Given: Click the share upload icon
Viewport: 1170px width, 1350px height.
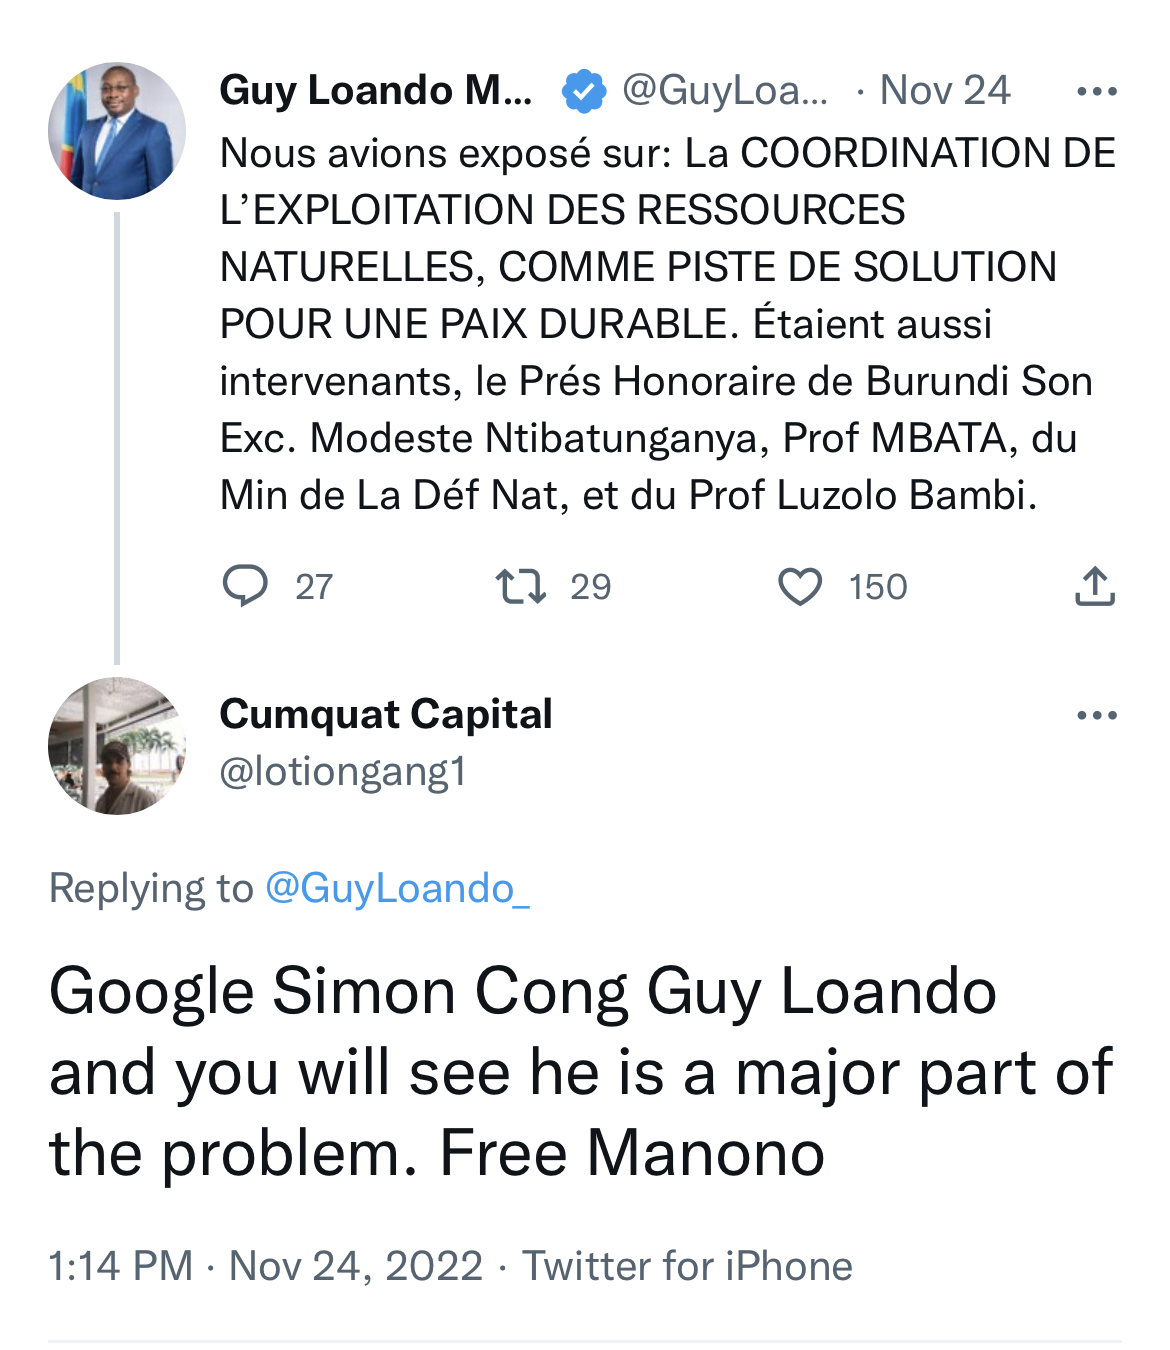Looking at the screenshot, I should [x=1094, y=587].
